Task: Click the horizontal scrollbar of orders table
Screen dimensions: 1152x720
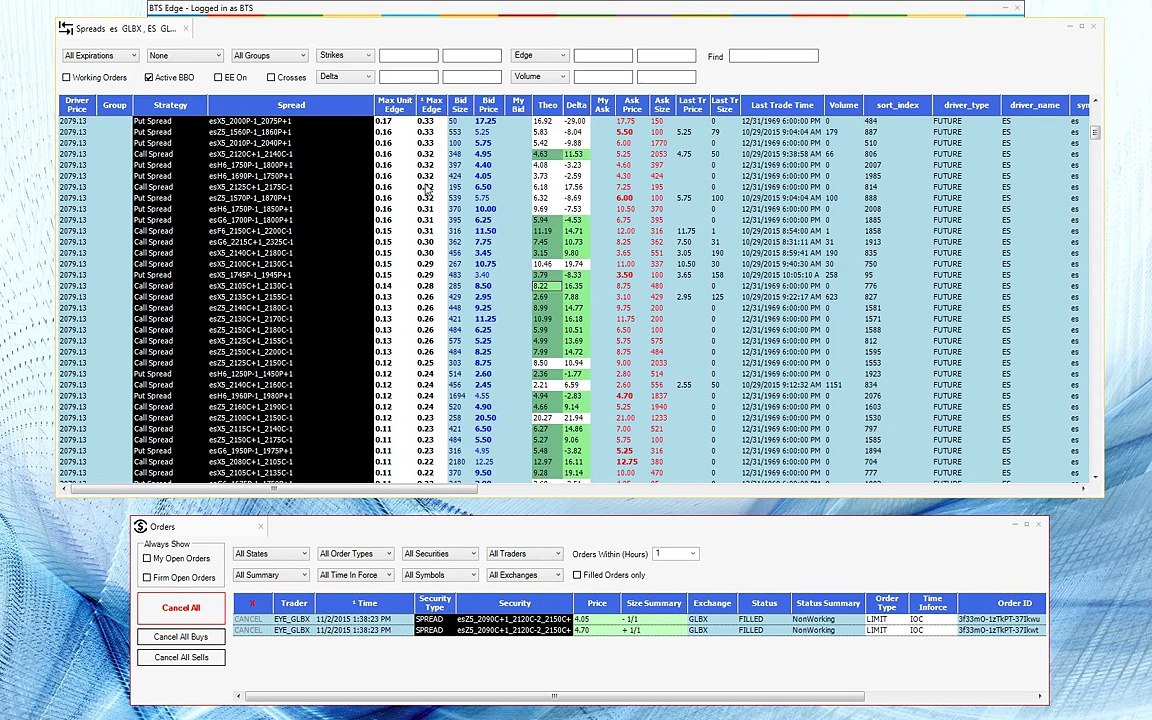Action: [x=555, y=696]
